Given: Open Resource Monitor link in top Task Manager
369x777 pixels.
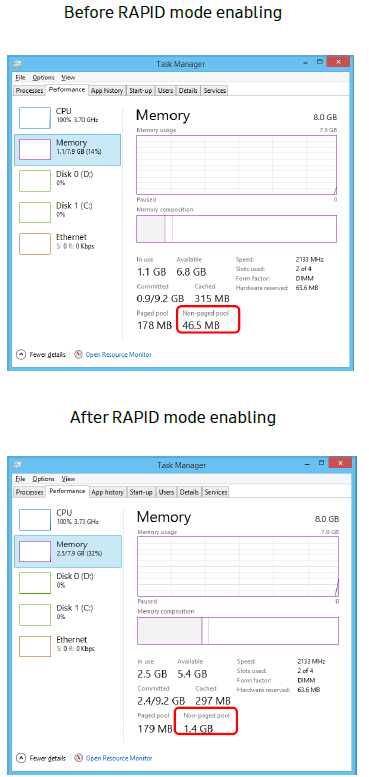Looking at the screenshot, I should point(113,354).
